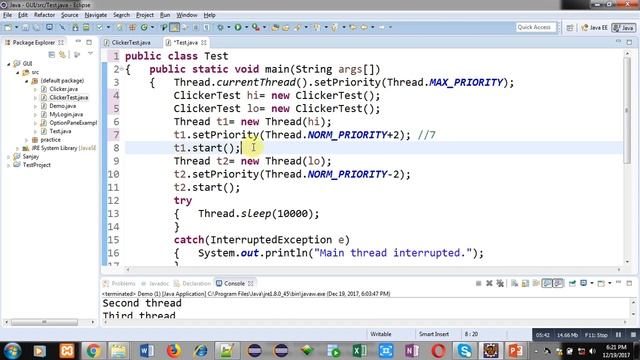The width and height of the screenshot is (640, 360).
Task: Click the Windows Start button
Action: [12, 351]
